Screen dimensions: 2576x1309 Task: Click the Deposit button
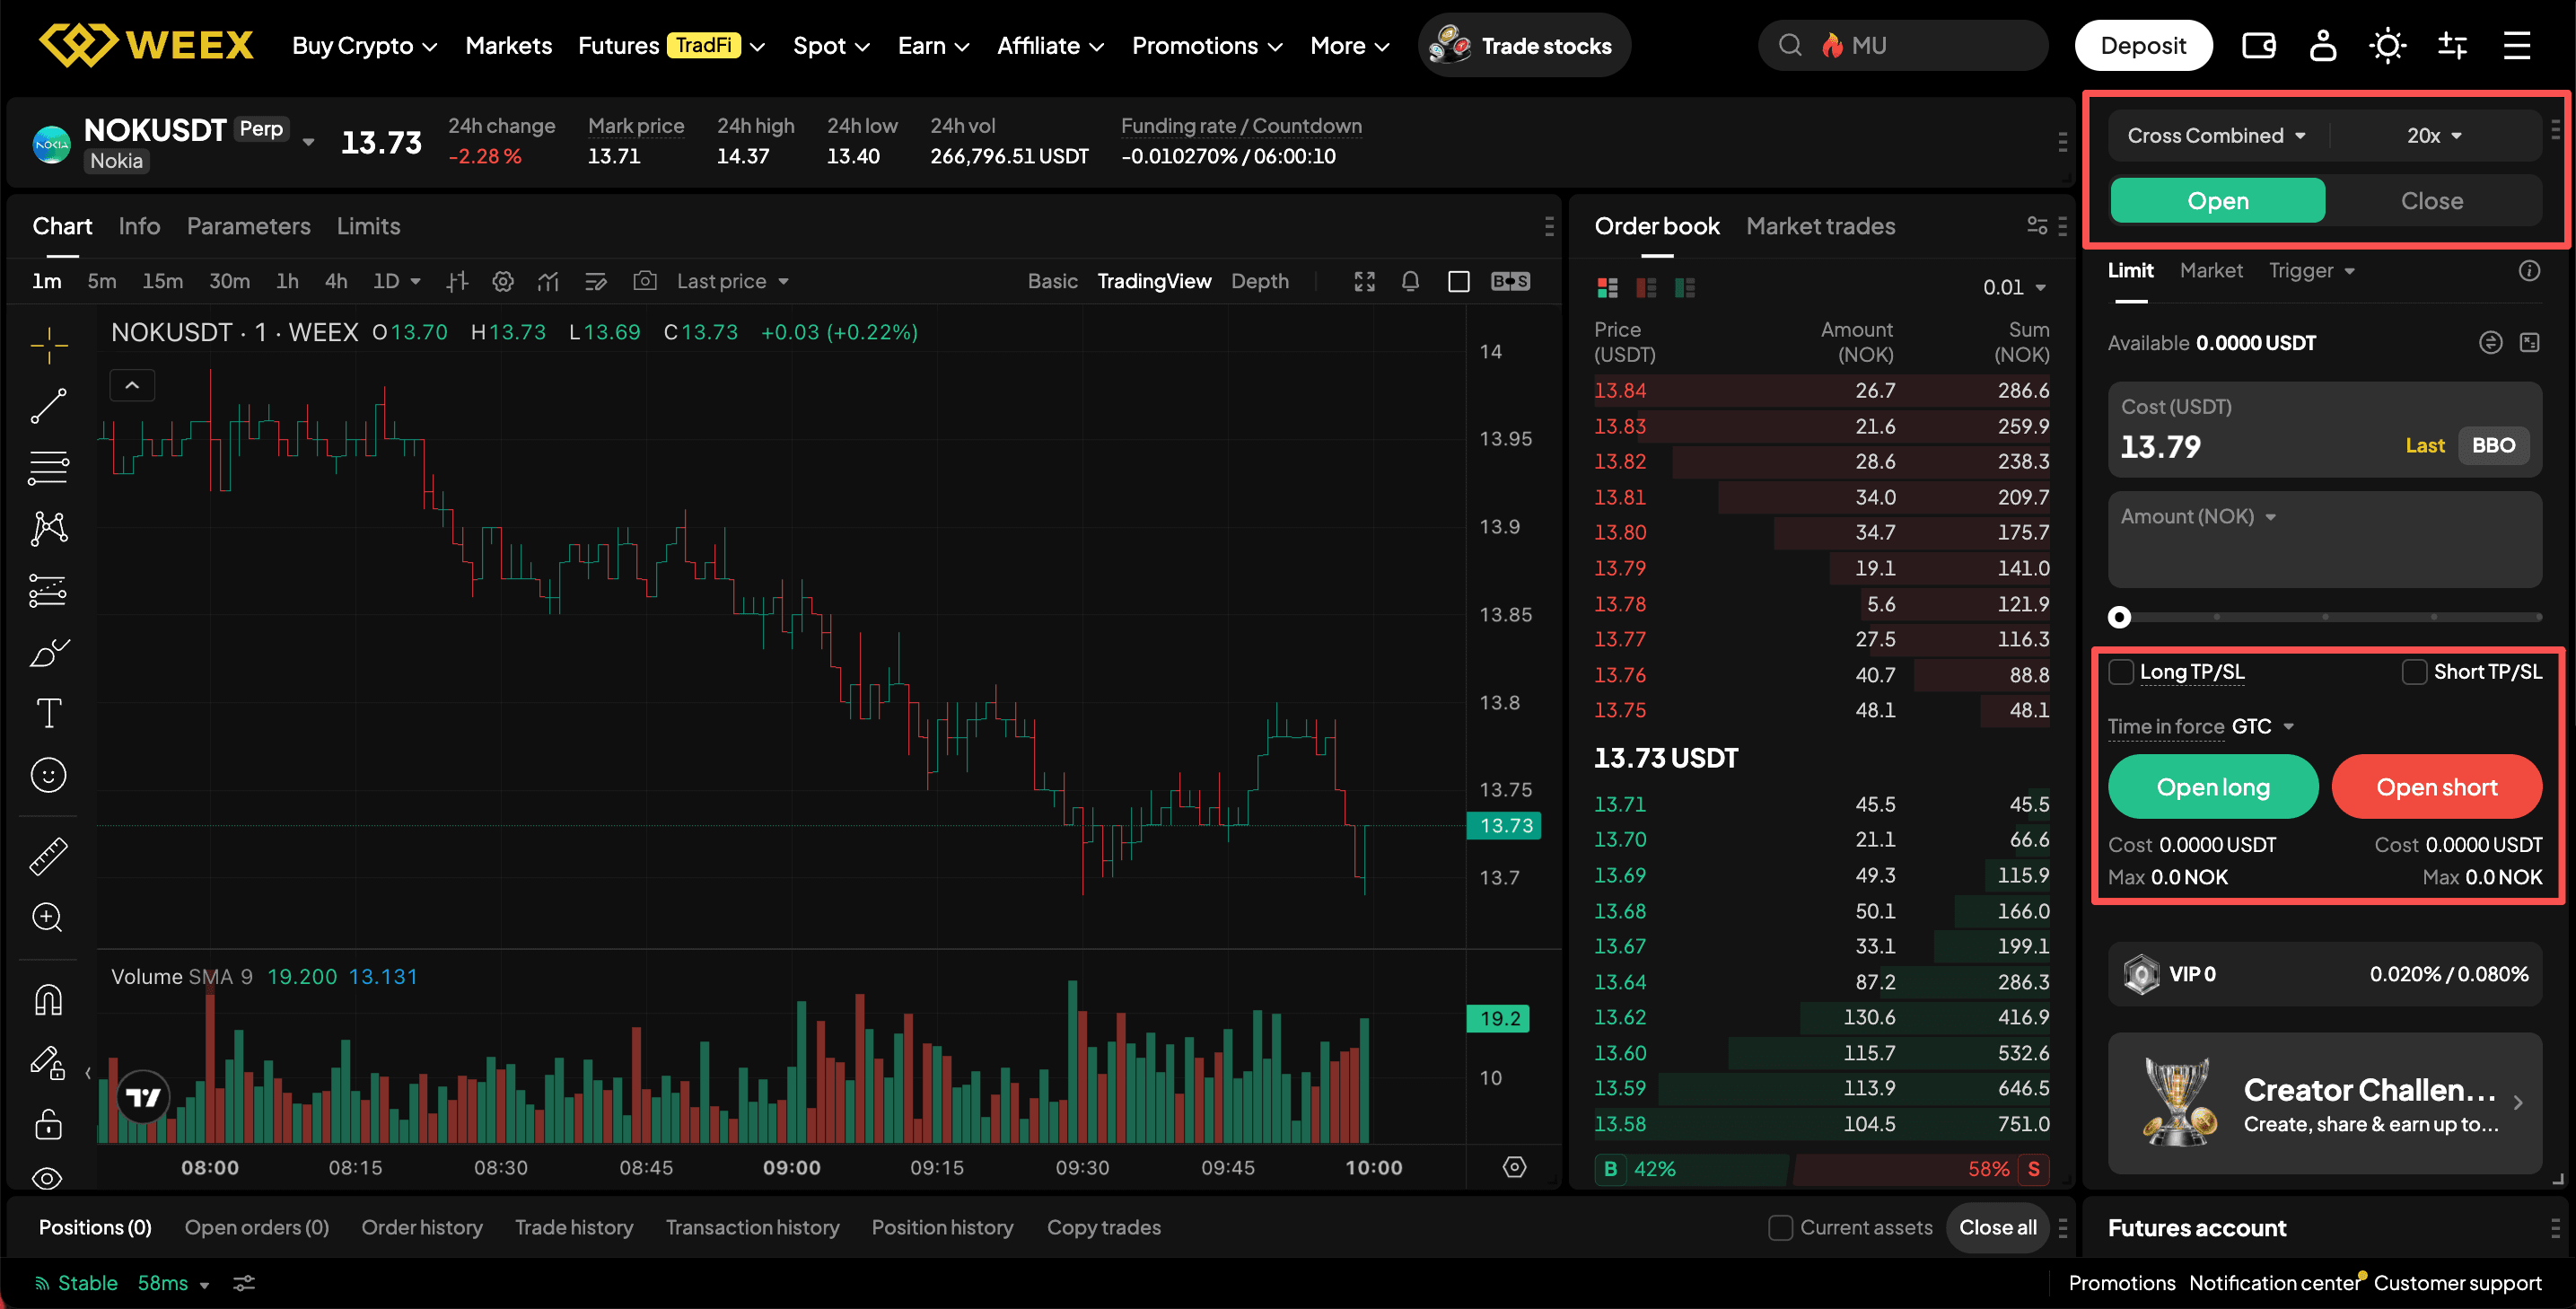[2143, 46]
